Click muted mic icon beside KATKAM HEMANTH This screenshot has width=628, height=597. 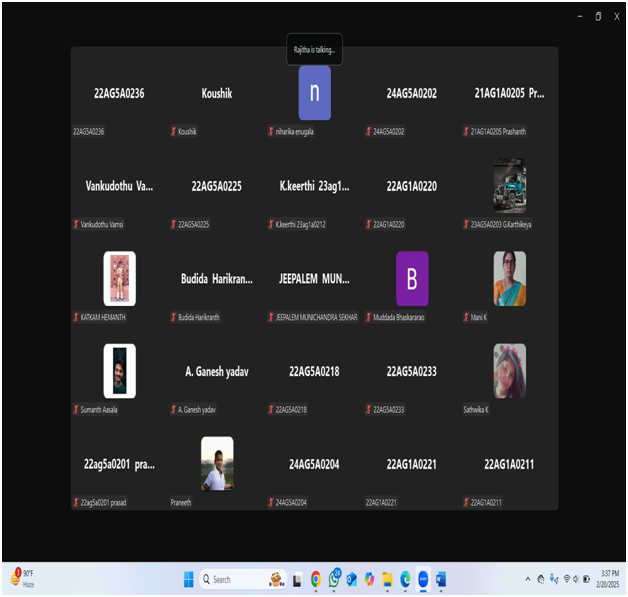coord(76,317)
